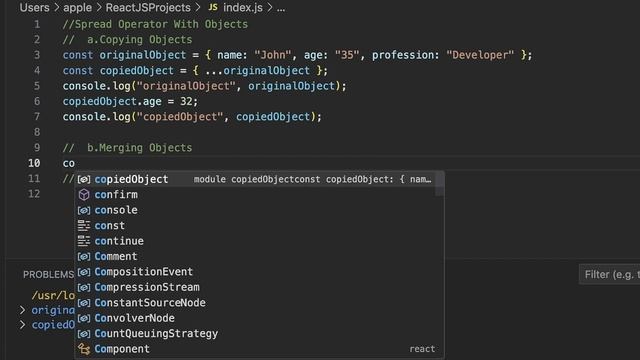The image size is (640, 360).
Task: Click the "/usr/lo" path in console output
Action: (53, 295)
